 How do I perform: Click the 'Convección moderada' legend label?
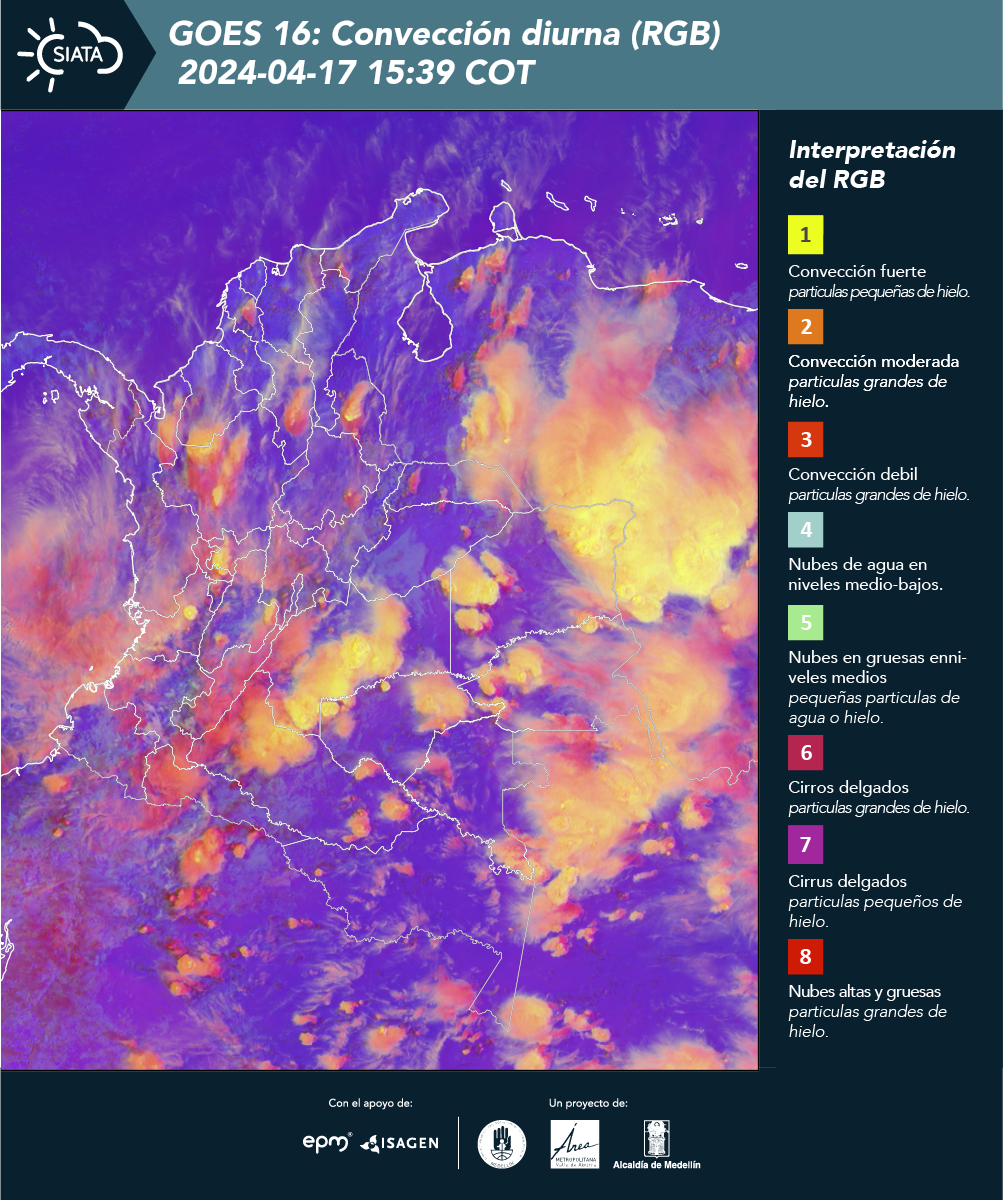874,361
